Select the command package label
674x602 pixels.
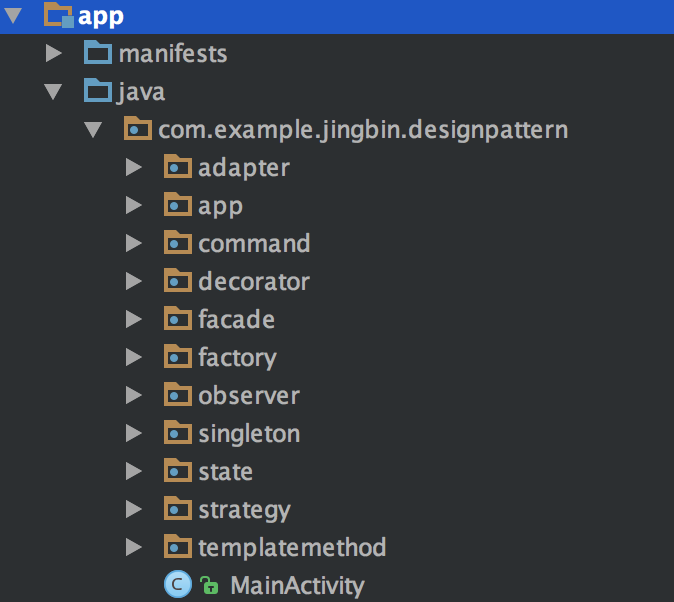click(x=254, y=243)
